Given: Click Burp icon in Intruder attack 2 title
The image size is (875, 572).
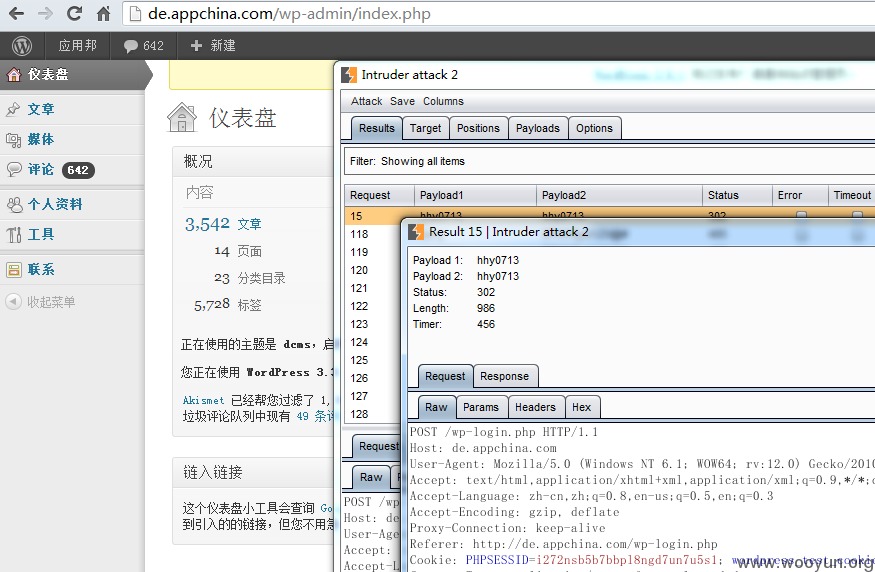Looking at the screenshot, I should coord(349,75).
